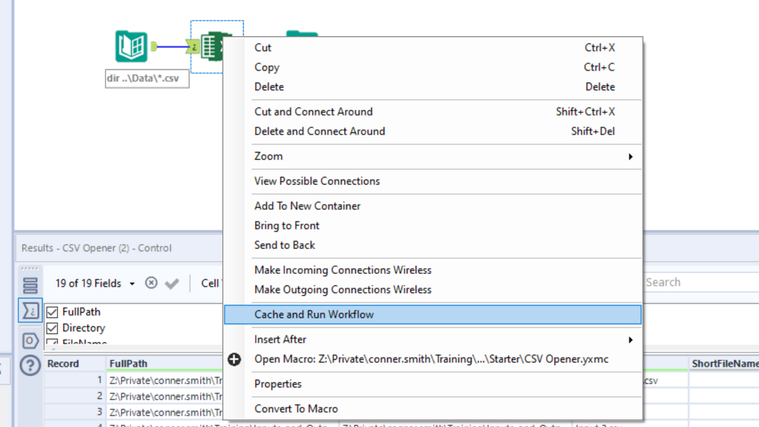Click the Record column header

[x=75, y=364]
